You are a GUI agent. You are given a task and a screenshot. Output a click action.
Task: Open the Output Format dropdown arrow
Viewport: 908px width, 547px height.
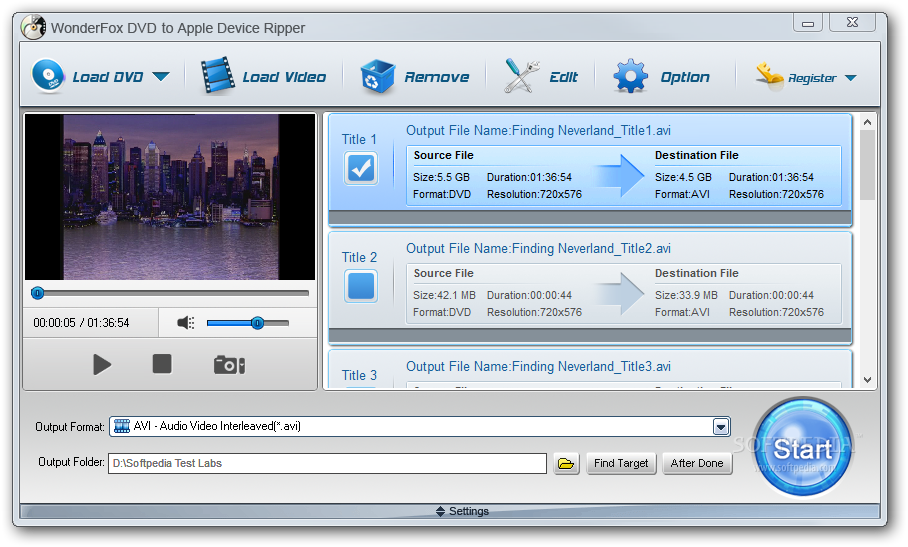point(720,427)
